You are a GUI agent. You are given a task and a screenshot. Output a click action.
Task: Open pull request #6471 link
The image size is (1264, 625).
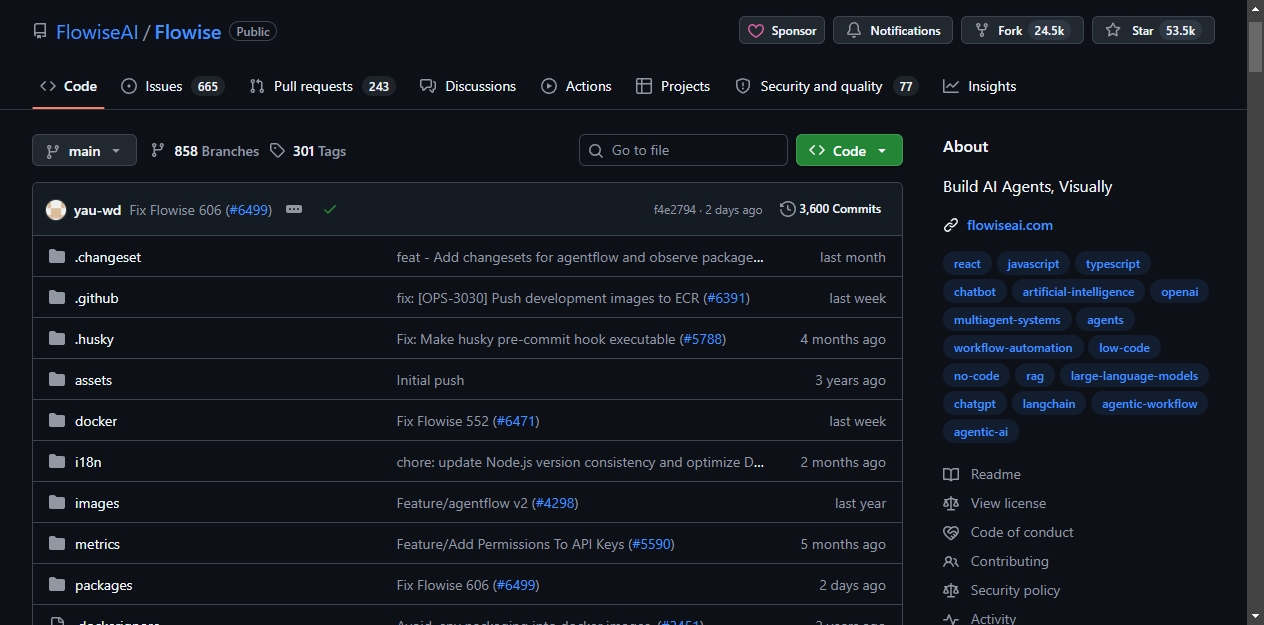point(516,421)
